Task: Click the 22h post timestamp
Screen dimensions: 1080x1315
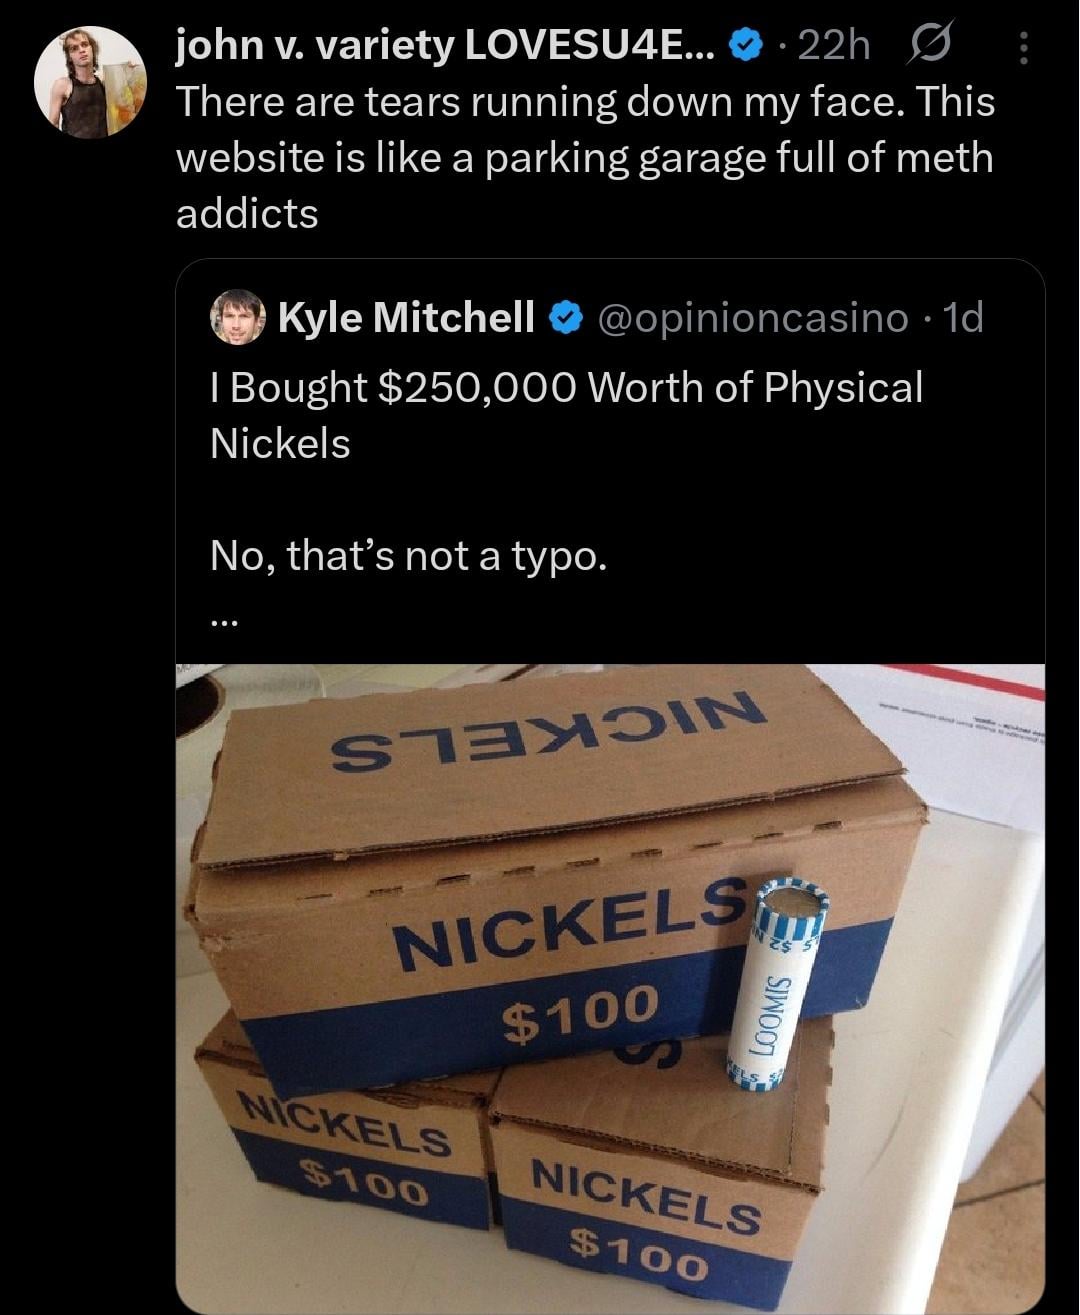Action: tap(836, 46)
